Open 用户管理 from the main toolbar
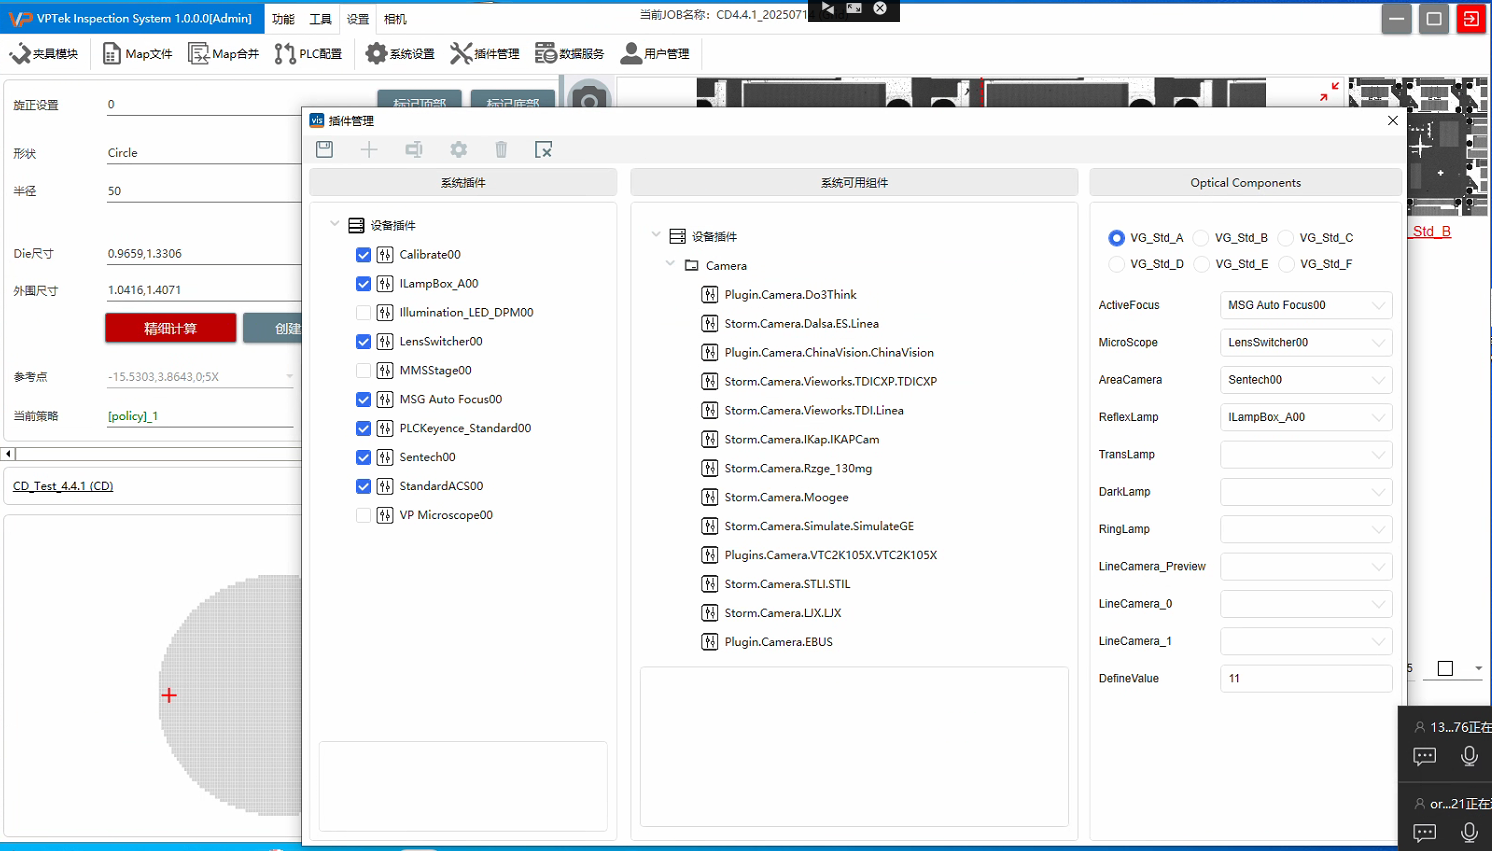The image size is (1492, 851). 655,54
